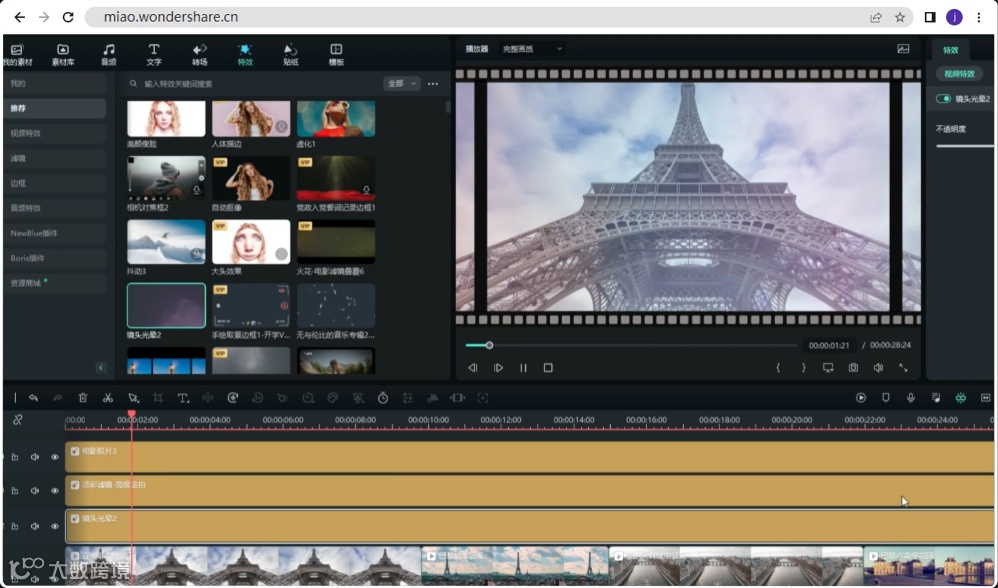Viewport: 998px width, 588px height.
Task: Switch to the 文字 tab
Action: [154, 55]
